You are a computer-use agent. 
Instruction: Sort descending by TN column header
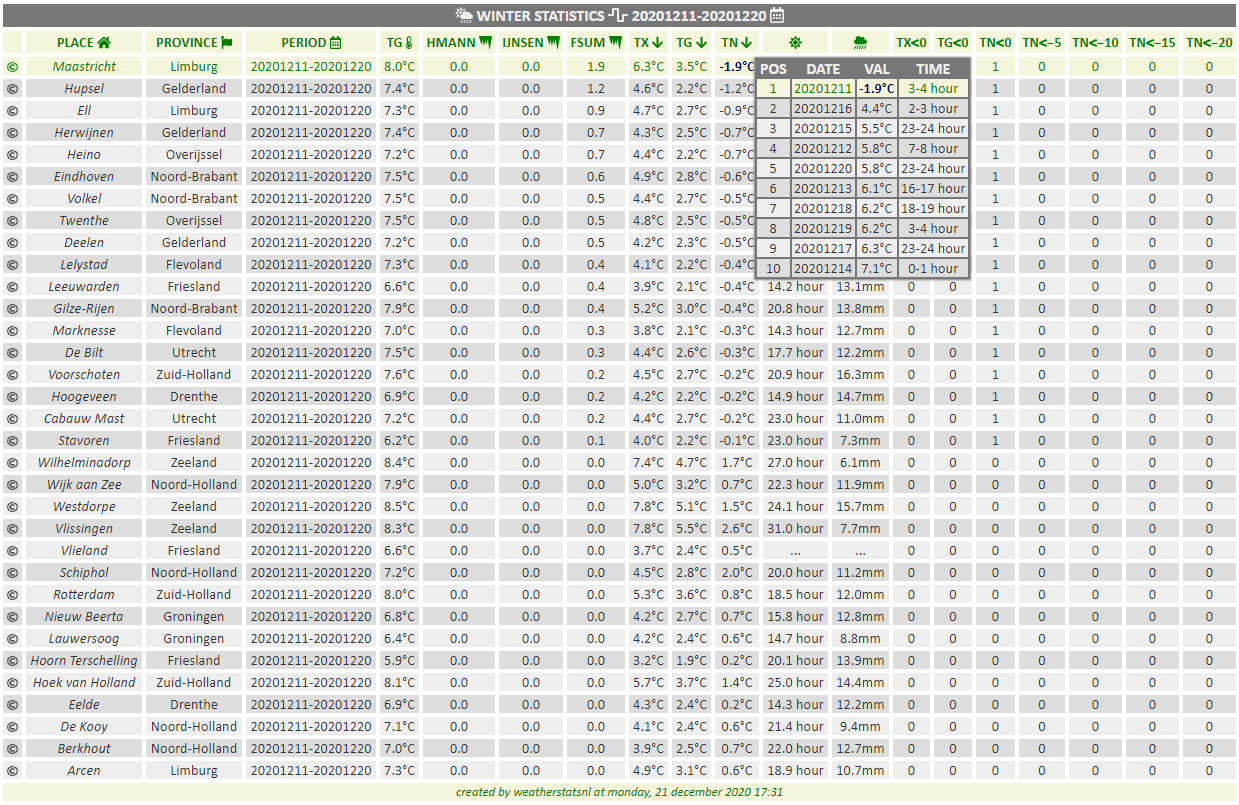click(737, 43)
